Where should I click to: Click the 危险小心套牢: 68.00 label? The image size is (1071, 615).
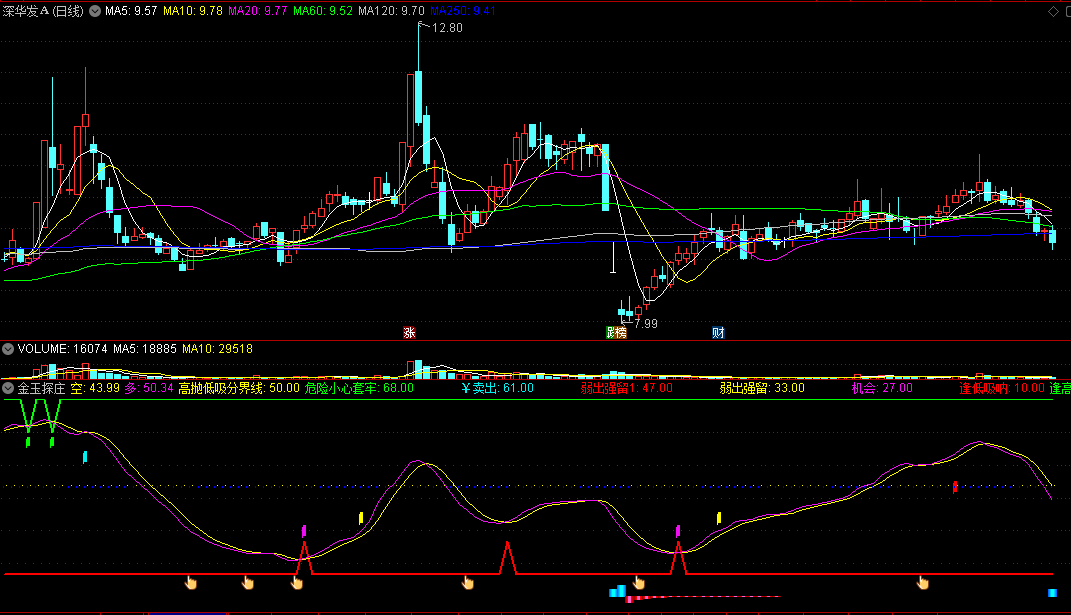click(359, 388)
